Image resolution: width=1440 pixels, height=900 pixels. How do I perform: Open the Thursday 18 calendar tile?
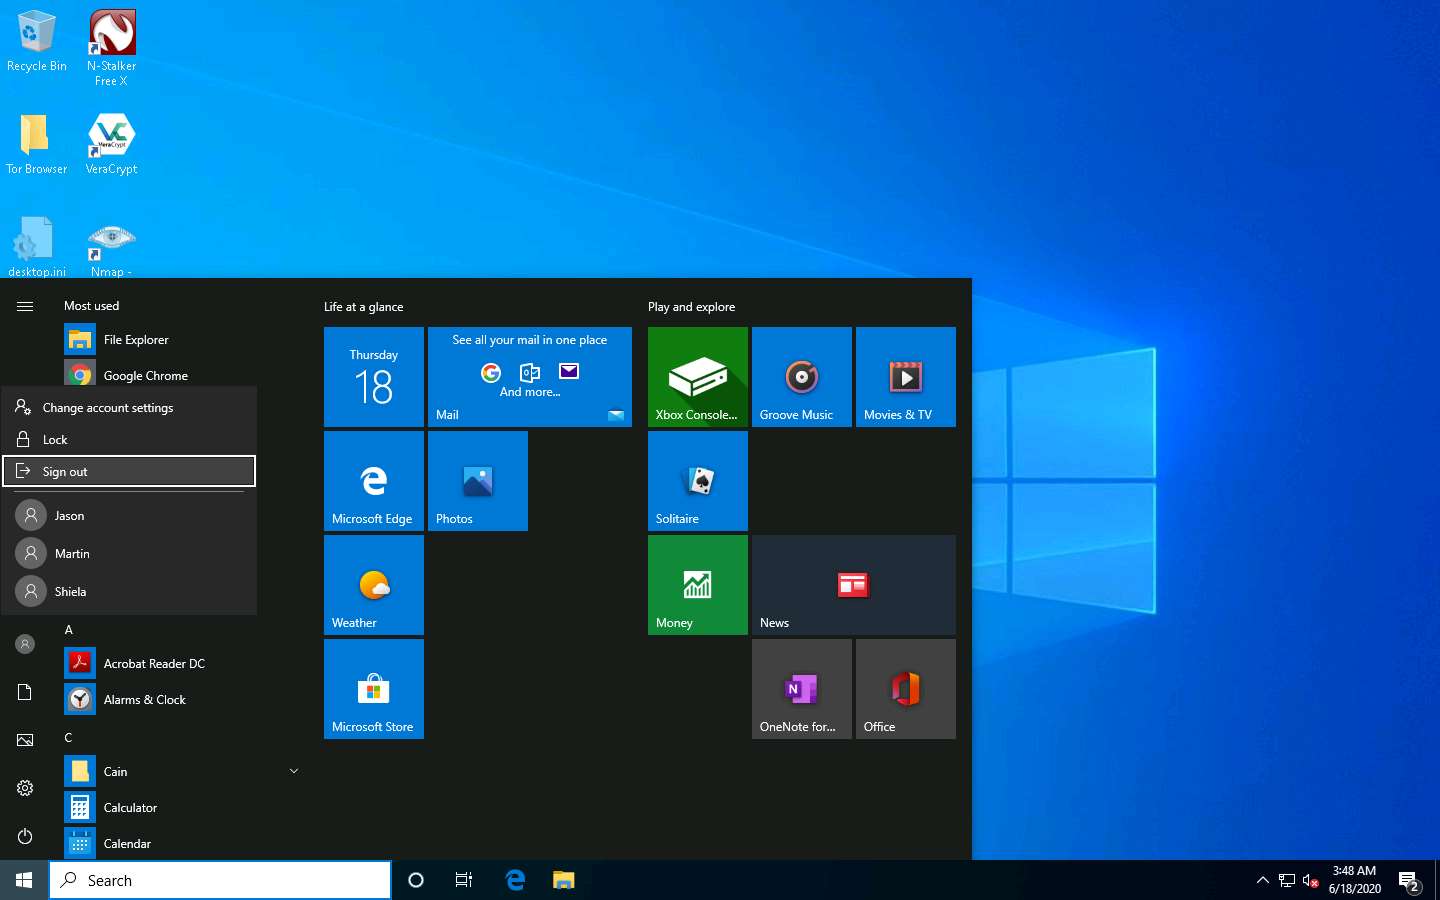pyautogui.click(x=374, y=377)
